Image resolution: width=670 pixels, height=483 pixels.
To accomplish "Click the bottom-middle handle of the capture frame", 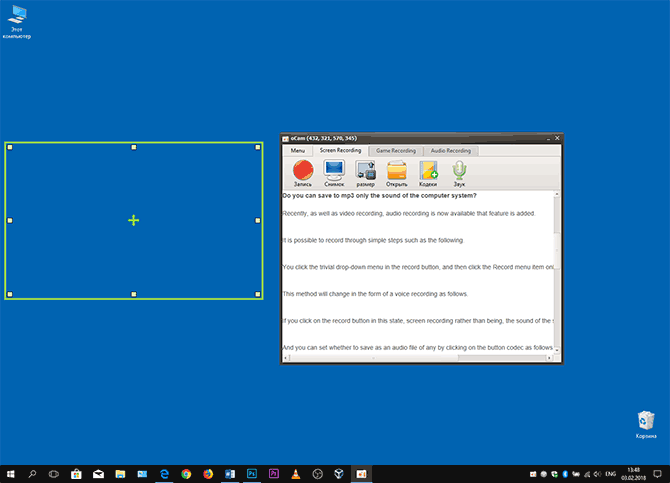I will click(x=134, y=294).
